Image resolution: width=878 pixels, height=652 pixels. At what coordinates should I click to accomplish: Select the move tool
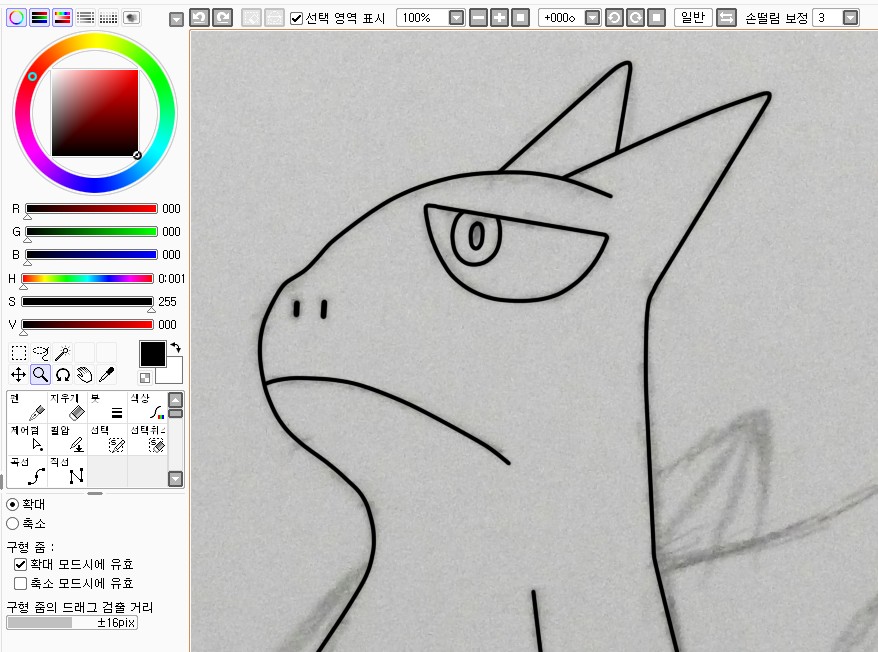(x=18, y=375)
